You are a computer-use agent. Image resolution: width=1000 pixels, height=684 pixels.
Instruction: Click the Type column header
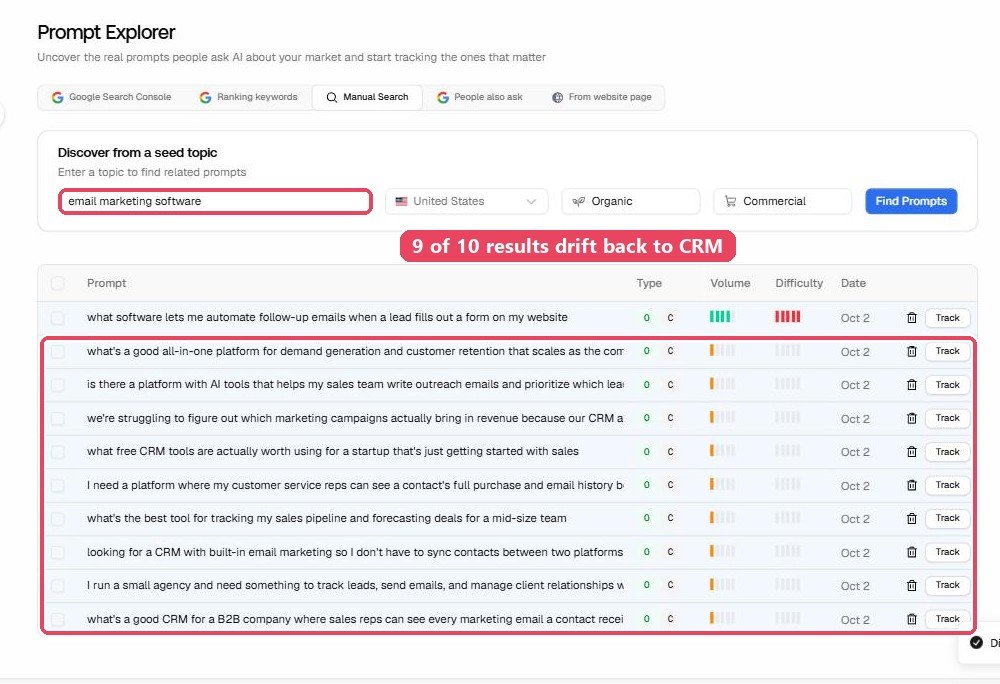pyautogui.click(x=649, y=283)
